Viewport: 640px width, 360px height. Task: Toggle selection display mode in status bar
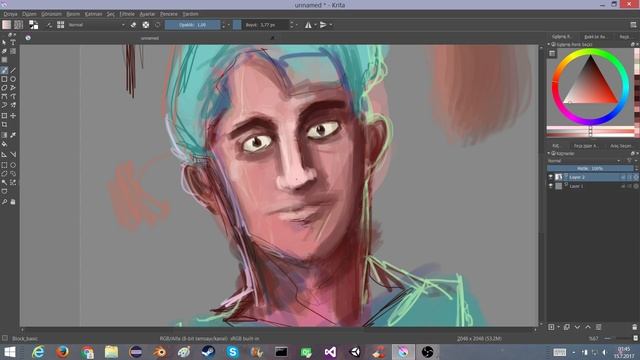tap(5, 338)
